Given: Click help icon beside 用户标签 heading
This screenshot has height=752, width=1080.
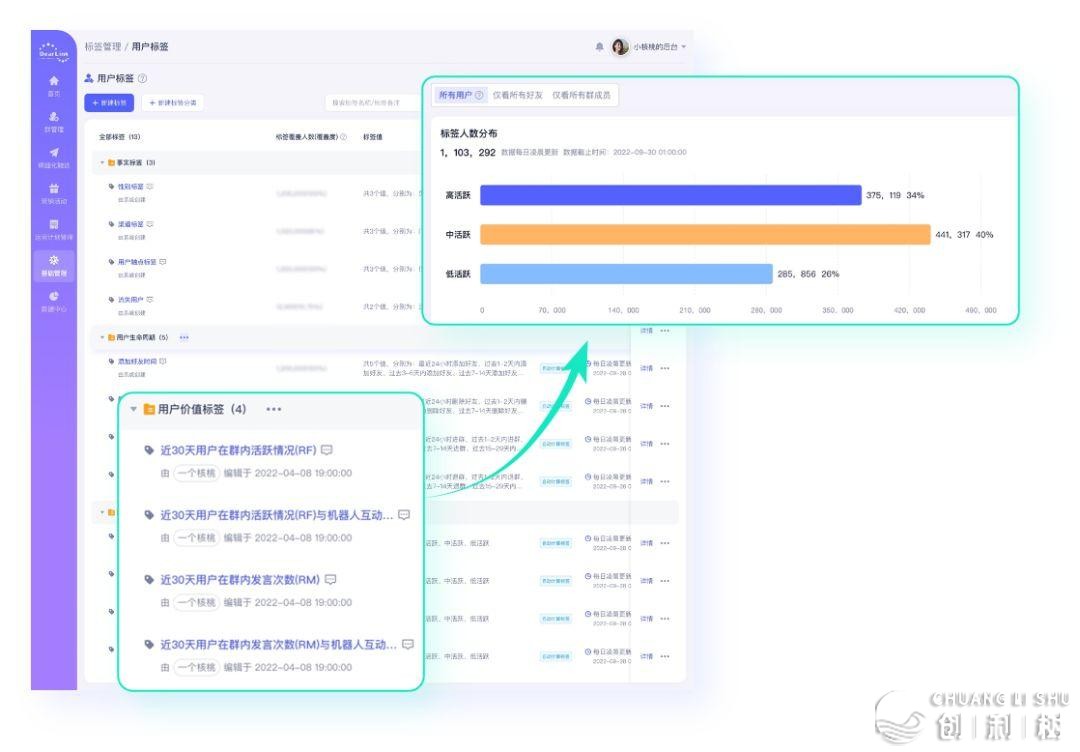Looking at the screenshot, I should coord(143,78).
